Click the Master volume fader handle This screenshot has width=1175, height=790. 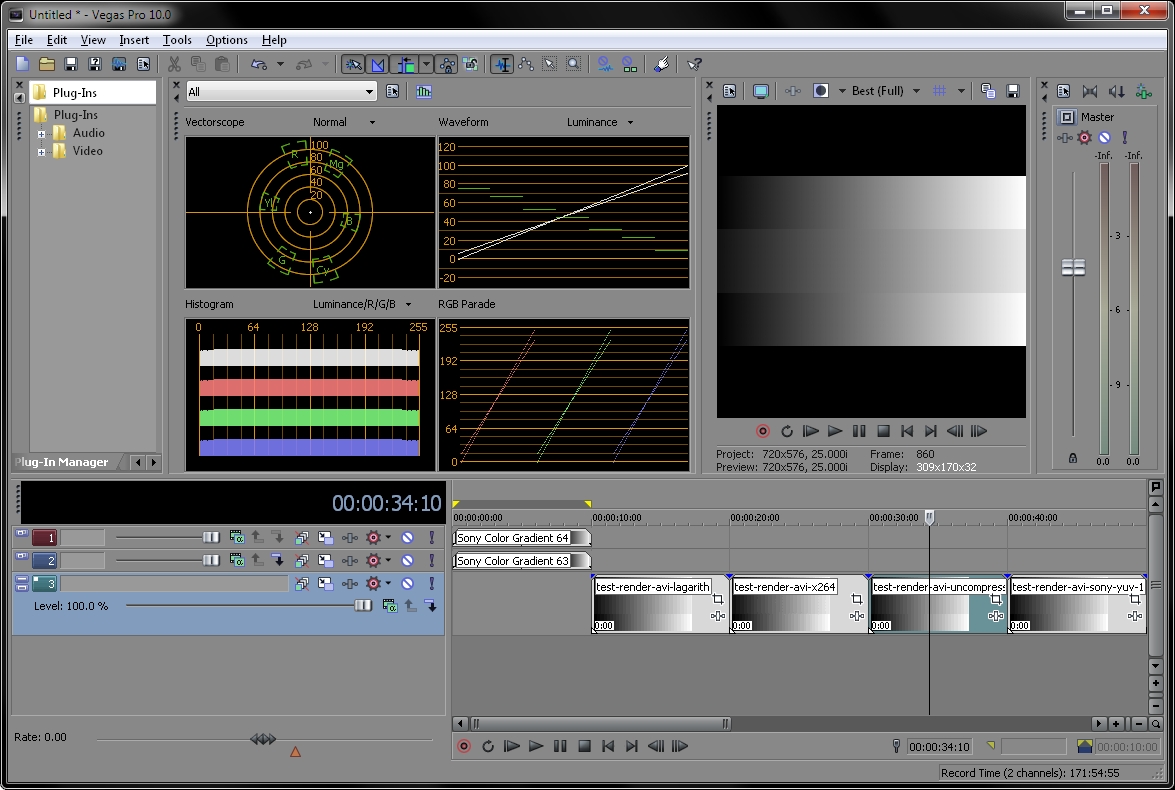point(1073,267)
